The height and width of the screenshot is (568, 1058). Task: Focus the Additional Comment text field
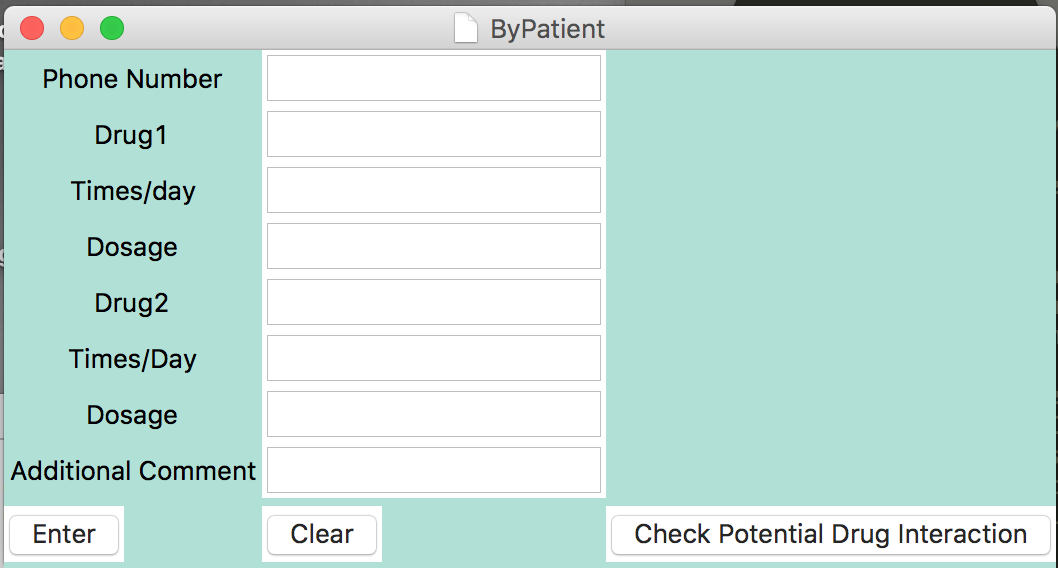pyautogui.click(x=434, y=470)
